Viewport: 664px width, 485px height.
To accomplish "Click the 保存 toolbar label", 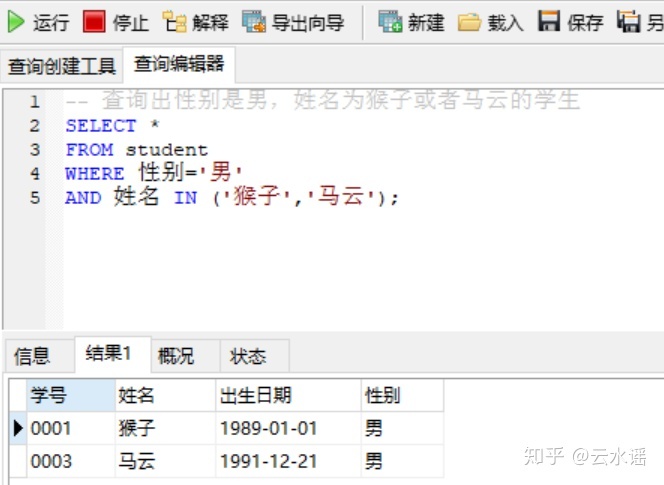I will [x=585, y=22].
